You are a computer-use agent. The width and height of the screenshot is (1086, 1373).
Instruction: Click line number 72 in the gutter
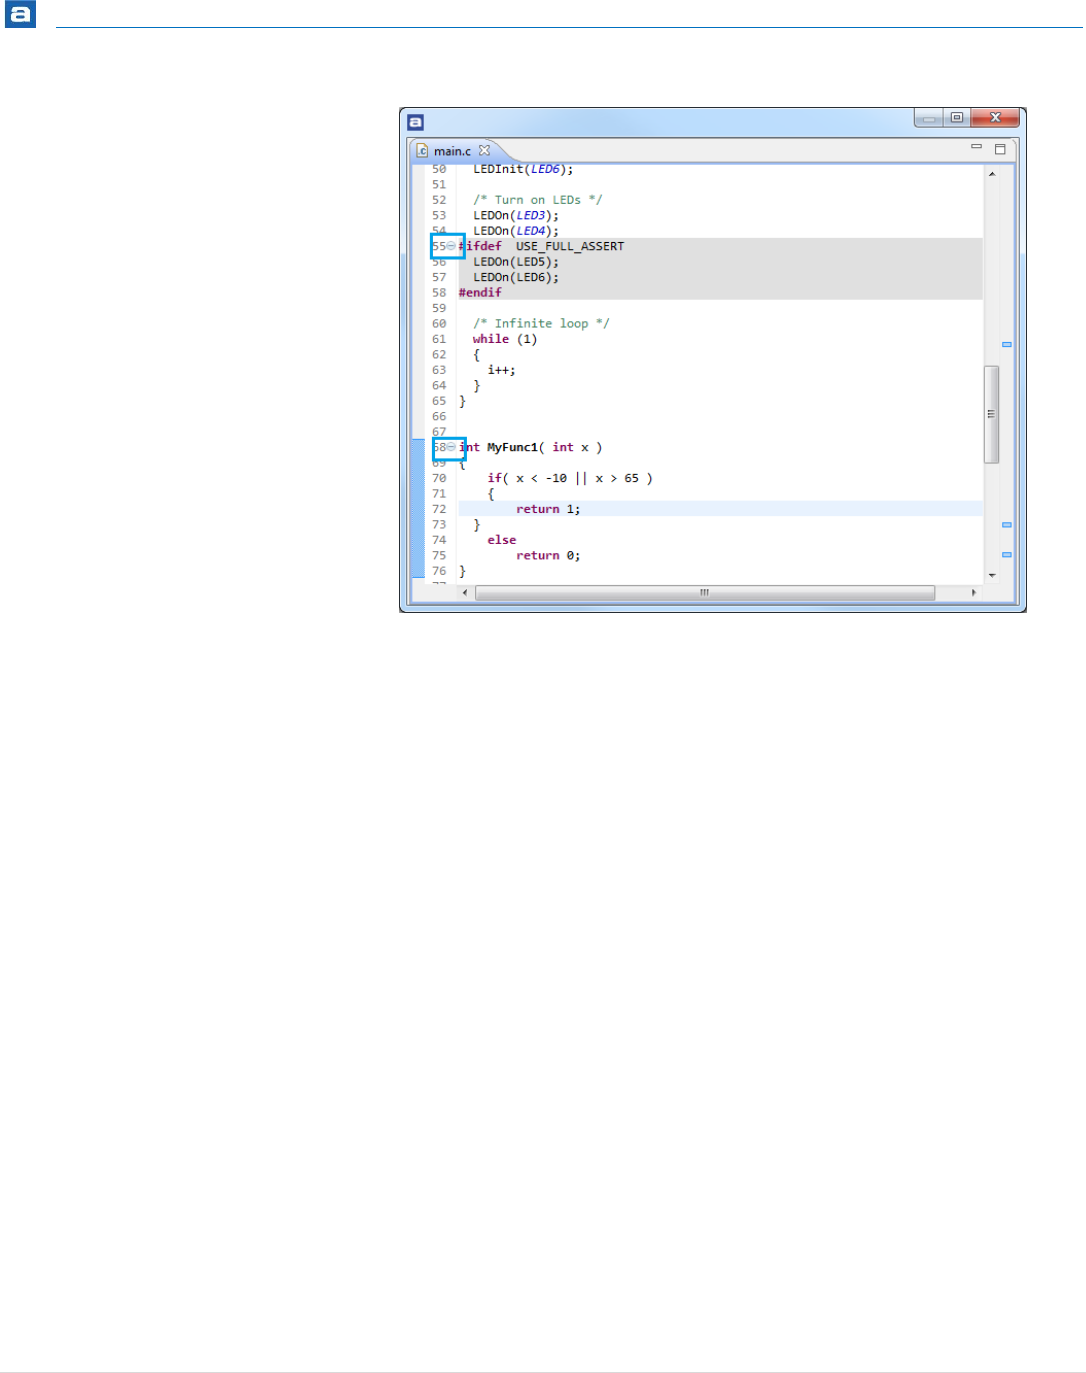pyautogui.click(x=439, y=509)
